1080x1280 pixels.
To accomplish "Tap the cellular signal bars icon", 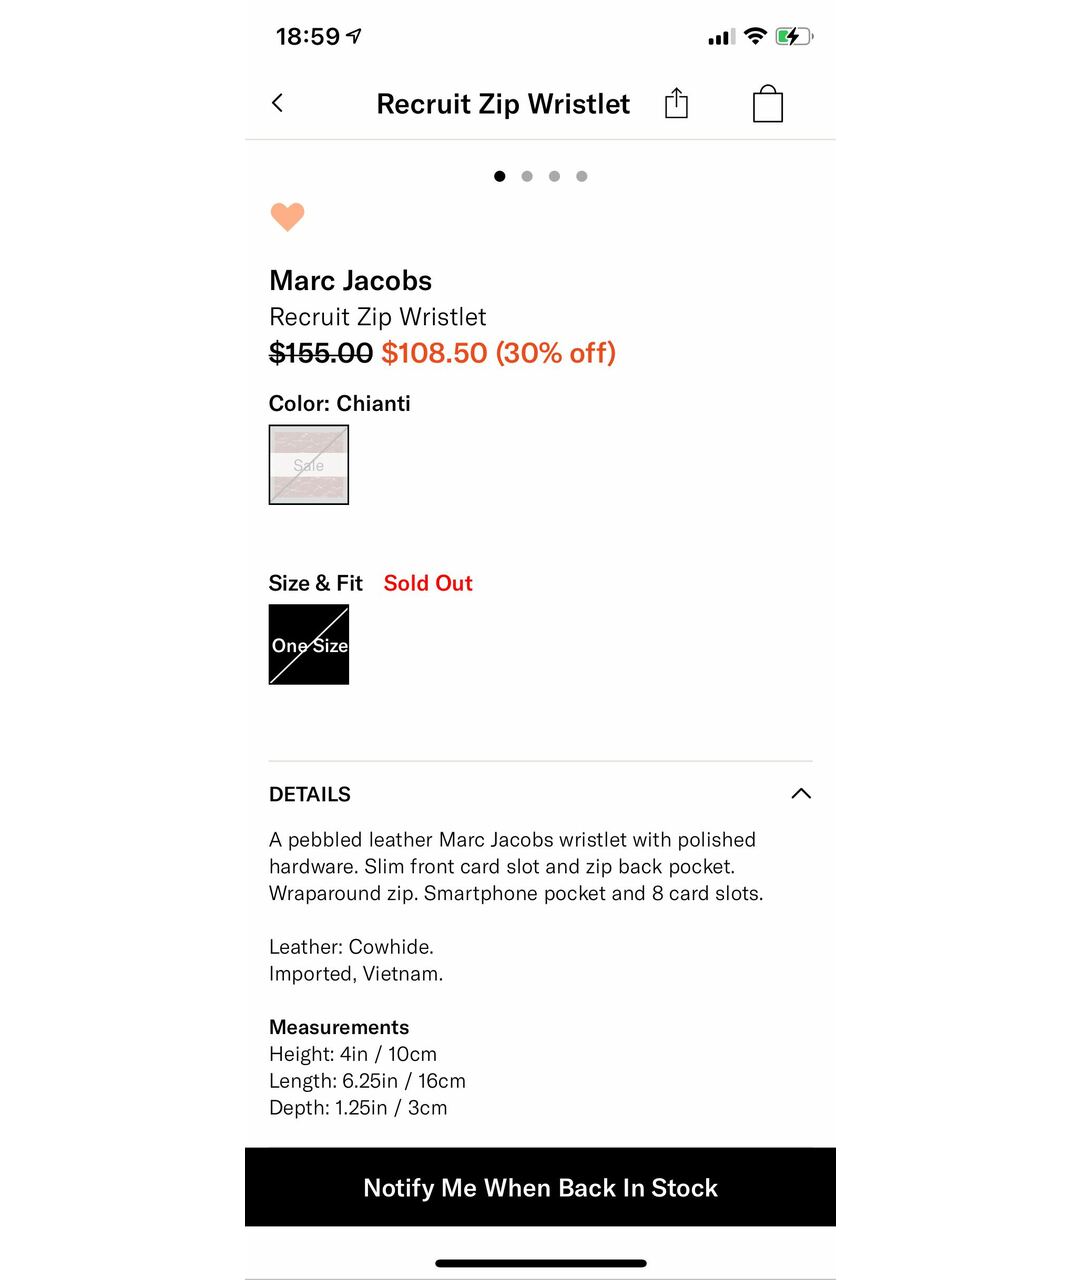I will [x=721, y=37].
